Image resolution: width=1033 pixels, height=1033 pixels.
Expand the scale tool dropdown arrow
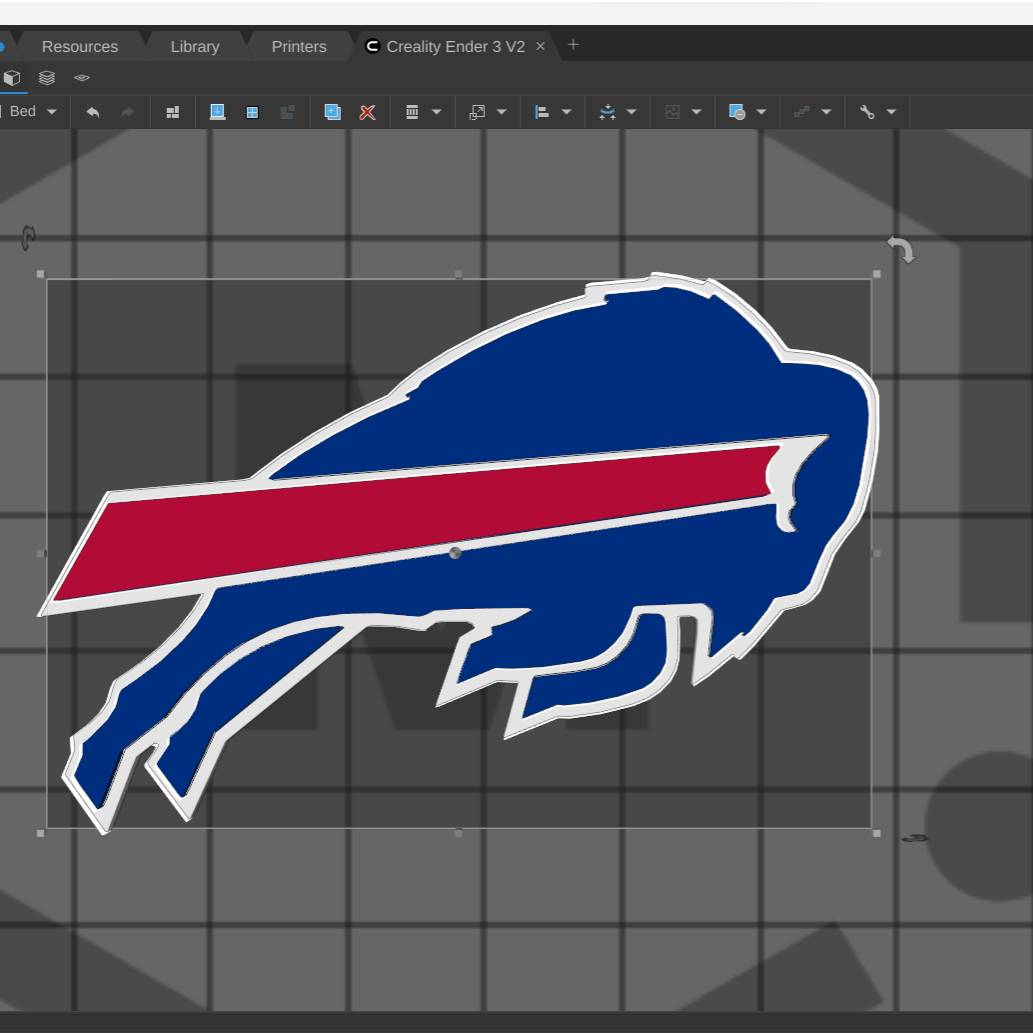(501, 112)
